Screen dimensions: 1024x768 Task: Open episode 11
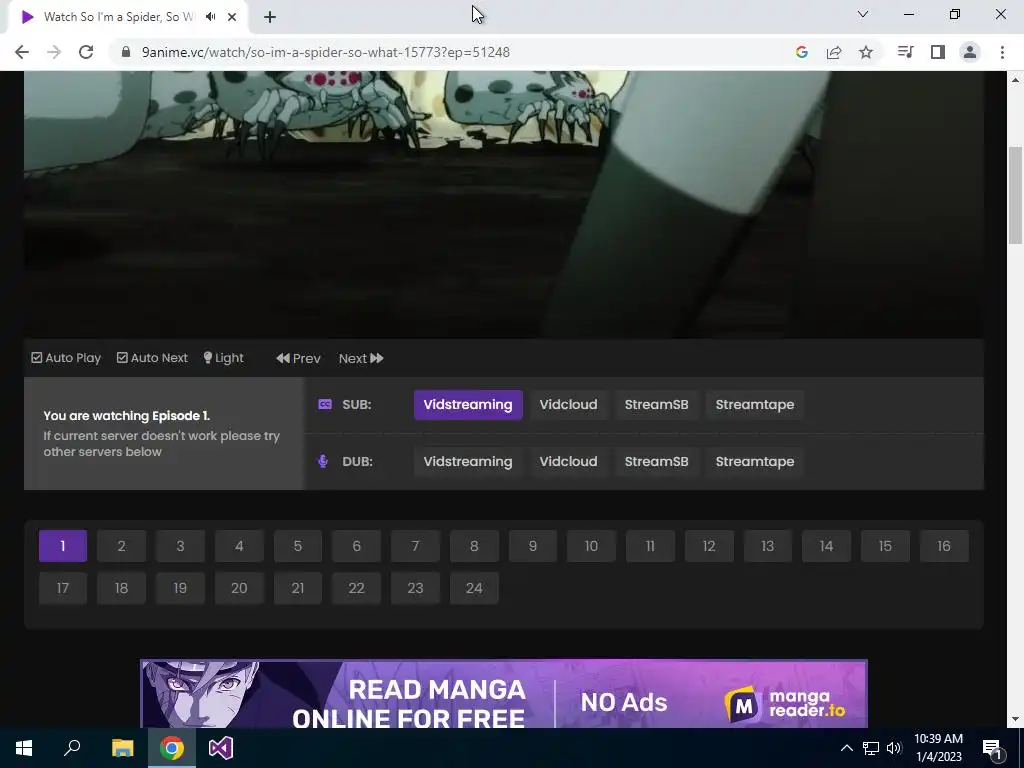point(650,546)
